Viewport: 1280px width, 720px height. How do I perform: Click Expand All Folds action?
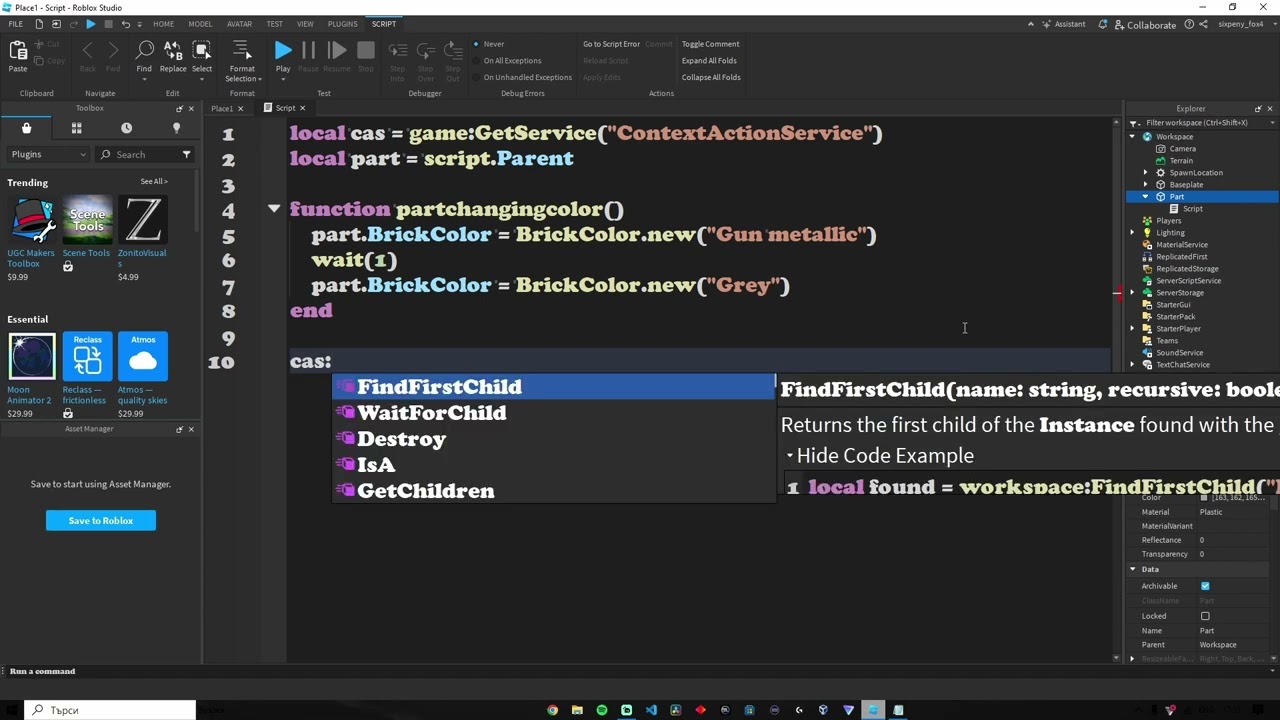tap(709, 60)
